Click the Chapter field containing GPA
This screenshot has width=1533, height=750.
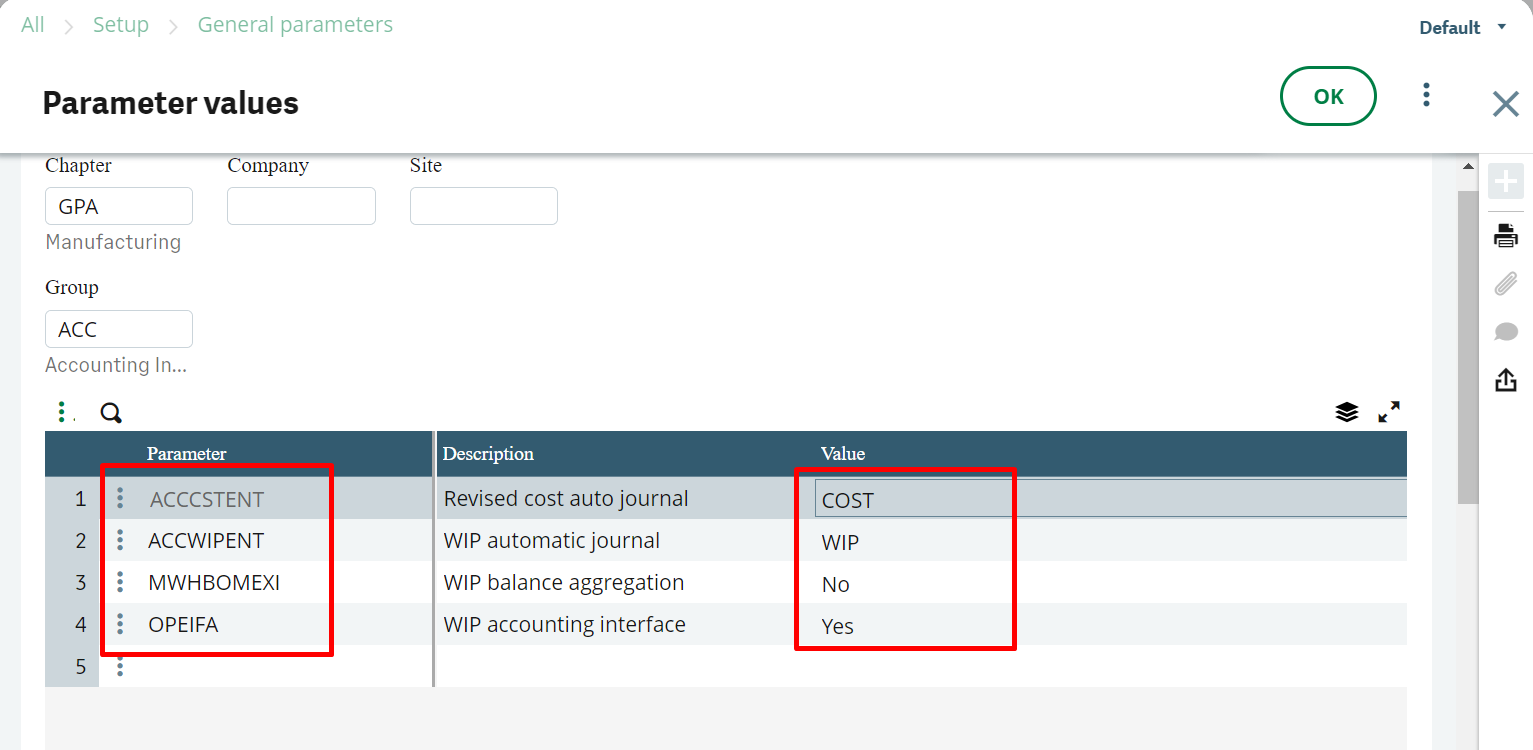[119, 206]
